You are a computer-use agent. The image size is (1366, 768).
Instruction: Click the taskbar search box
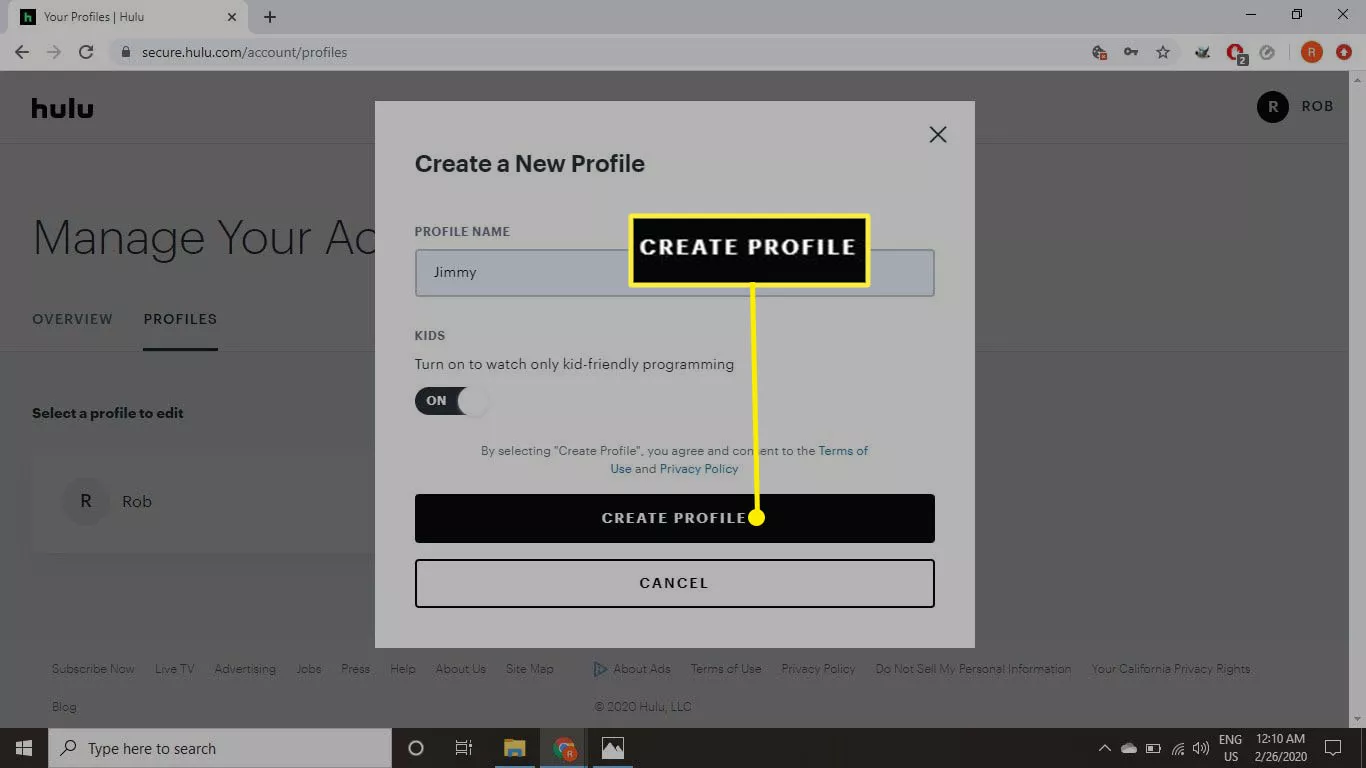click(220, 748)
